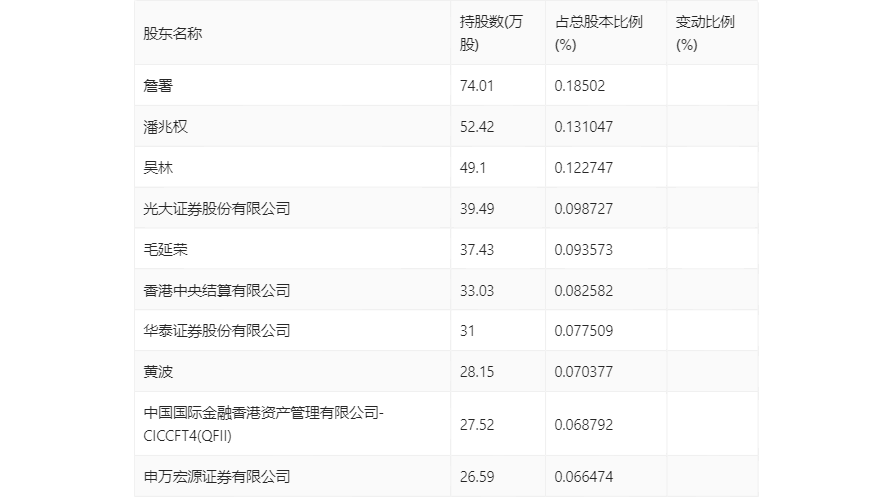Click percentage value 0.082582

584,291
